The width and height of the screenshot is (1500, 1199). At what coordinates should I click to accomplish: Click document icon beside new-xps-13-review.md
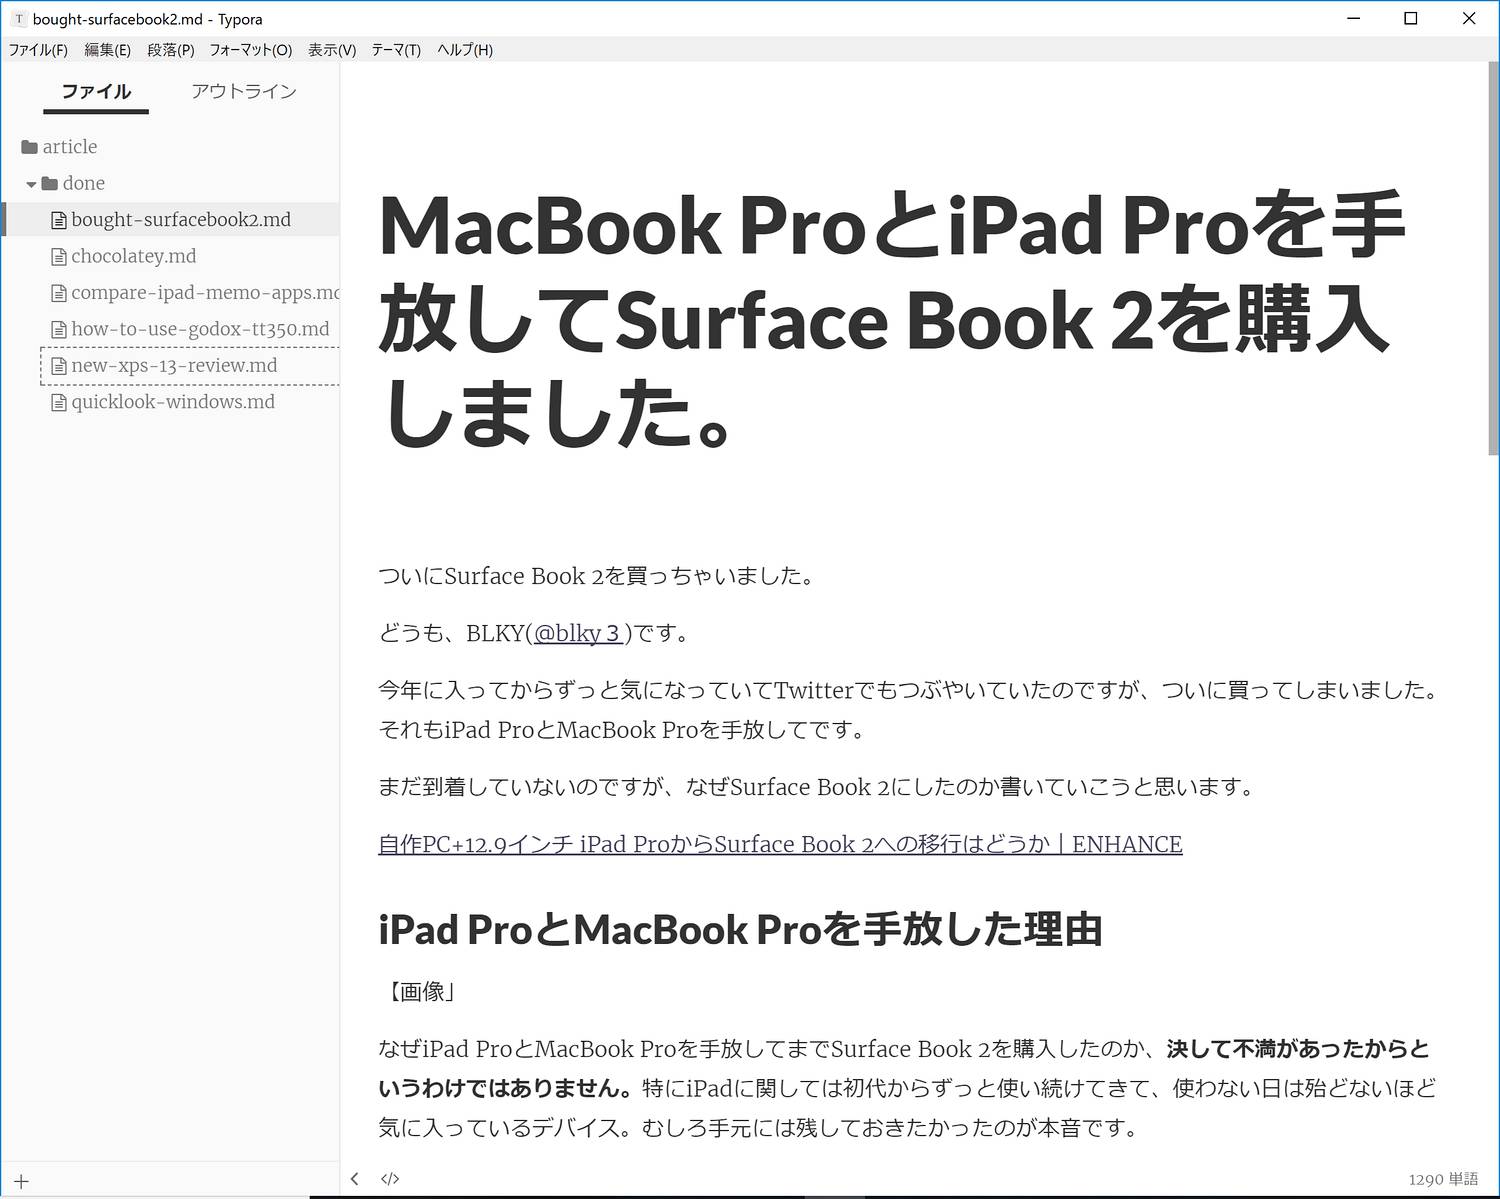(59, 367)
